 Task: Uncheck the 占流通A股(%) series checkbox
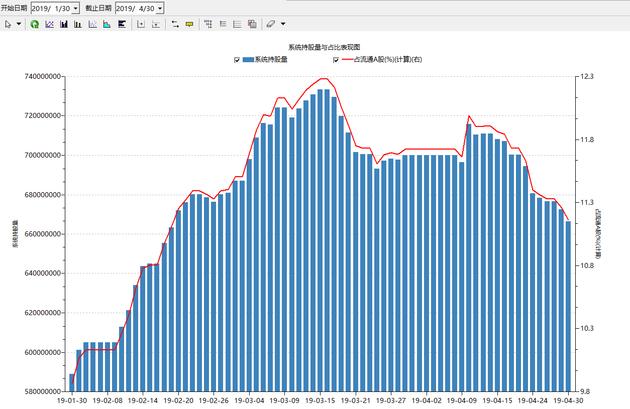[336, 60]
